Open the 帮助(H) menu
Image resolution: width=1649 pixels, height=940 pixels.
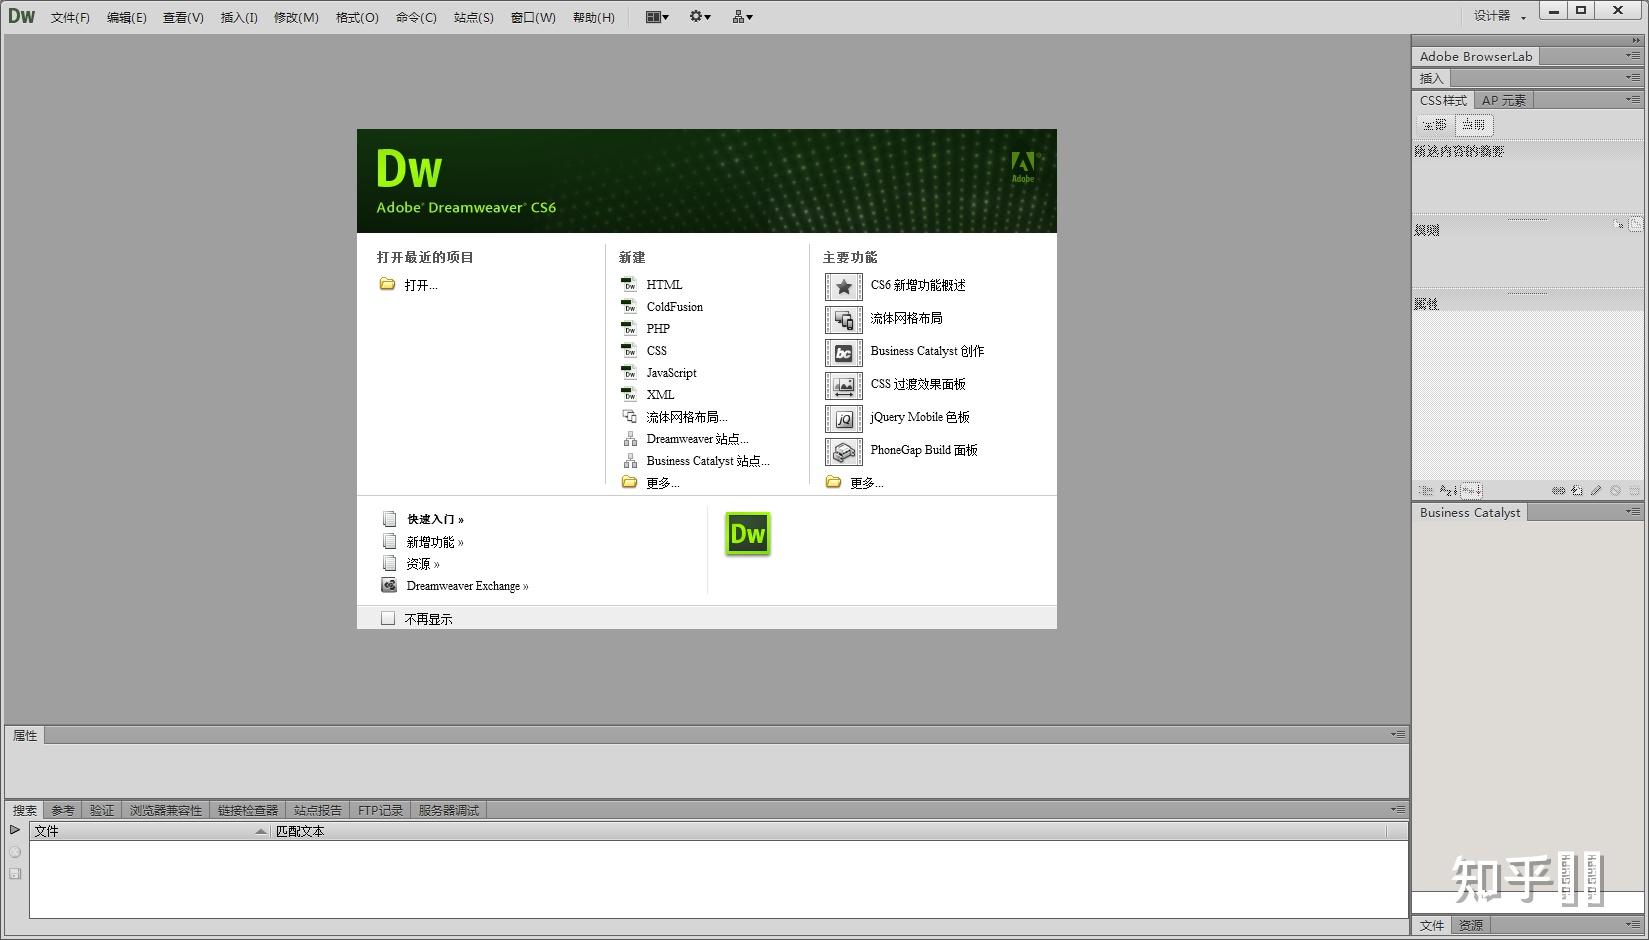594,17
